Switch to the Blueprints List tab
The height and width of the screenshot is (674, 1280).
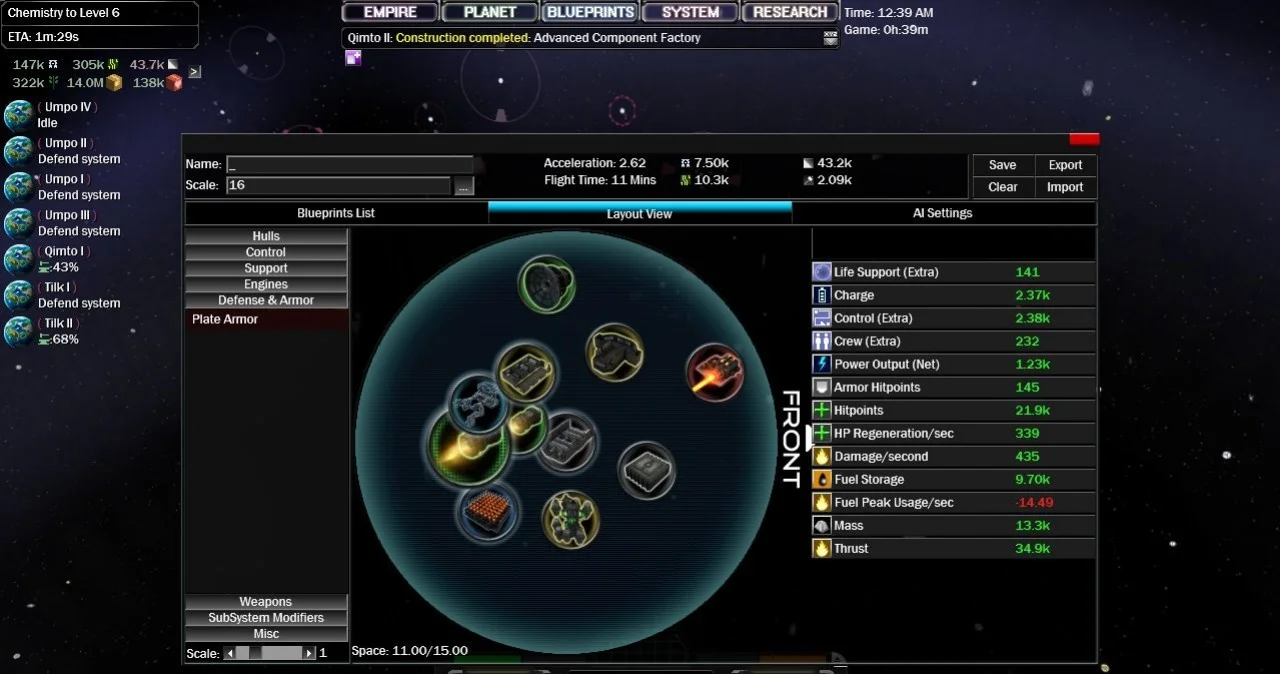pos(336,213)
